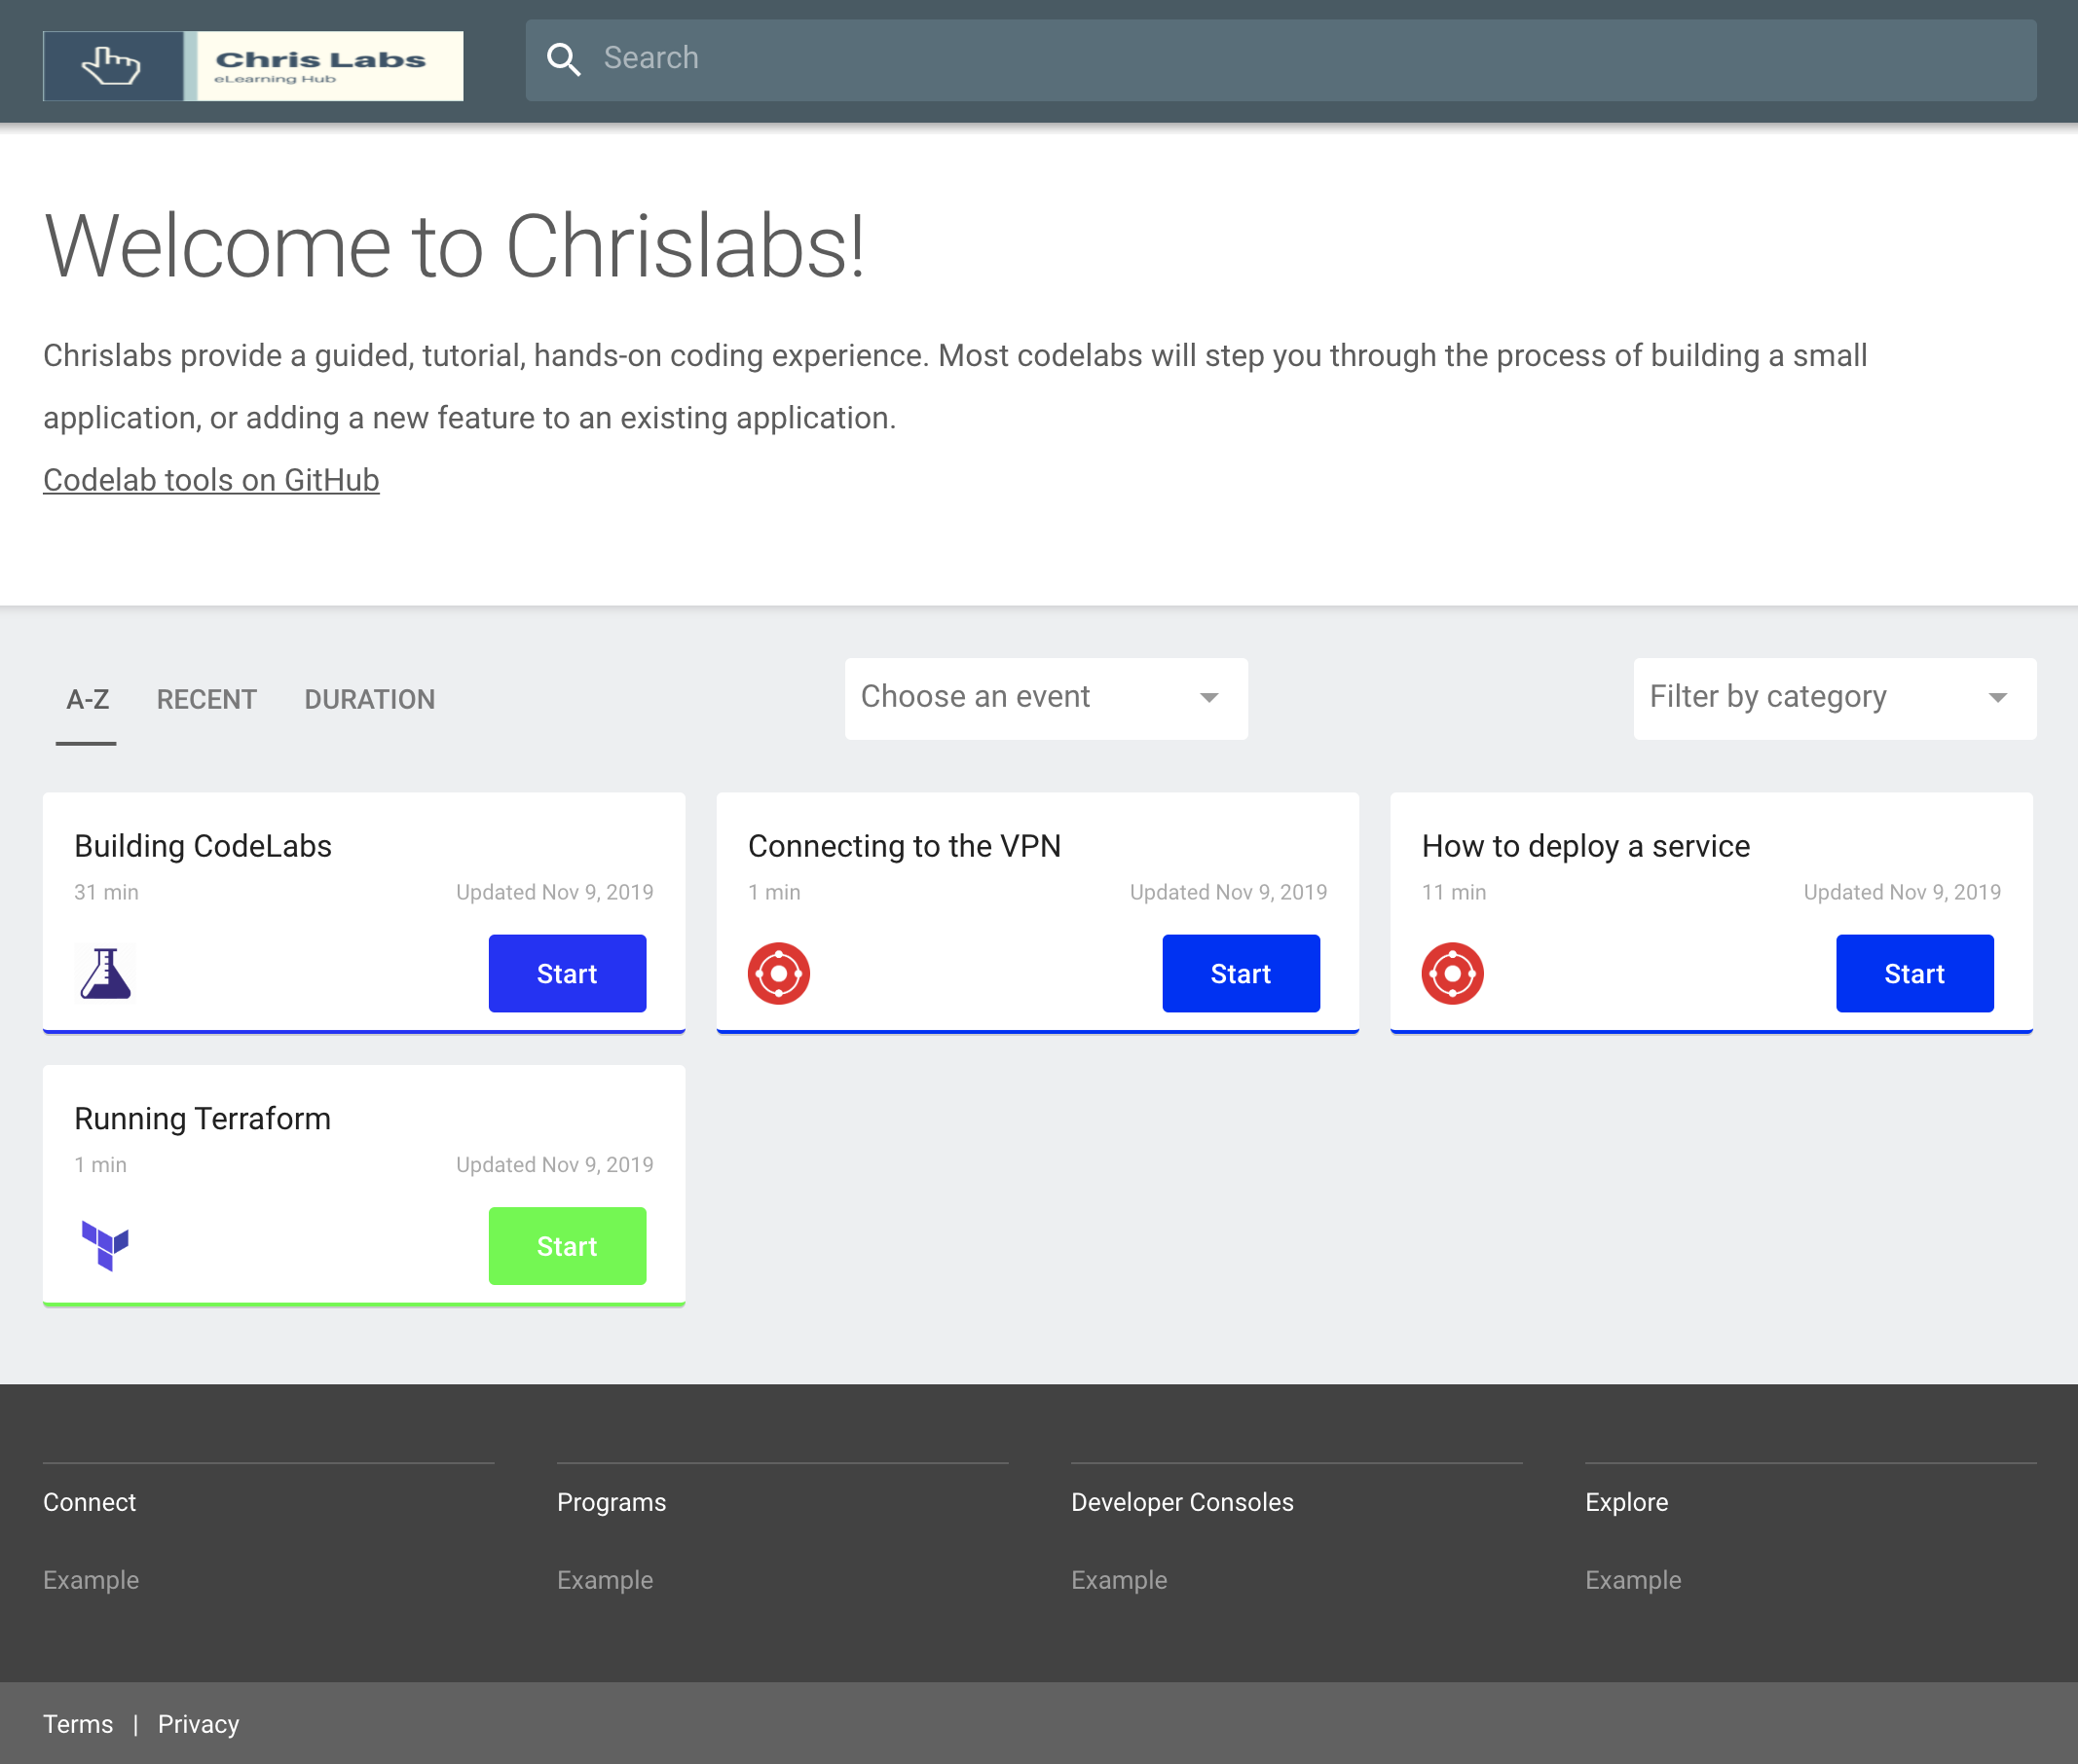Select the A-Z sorting tab
This screenshot has width=2078, height=1764.
click(x=86, y=699)
